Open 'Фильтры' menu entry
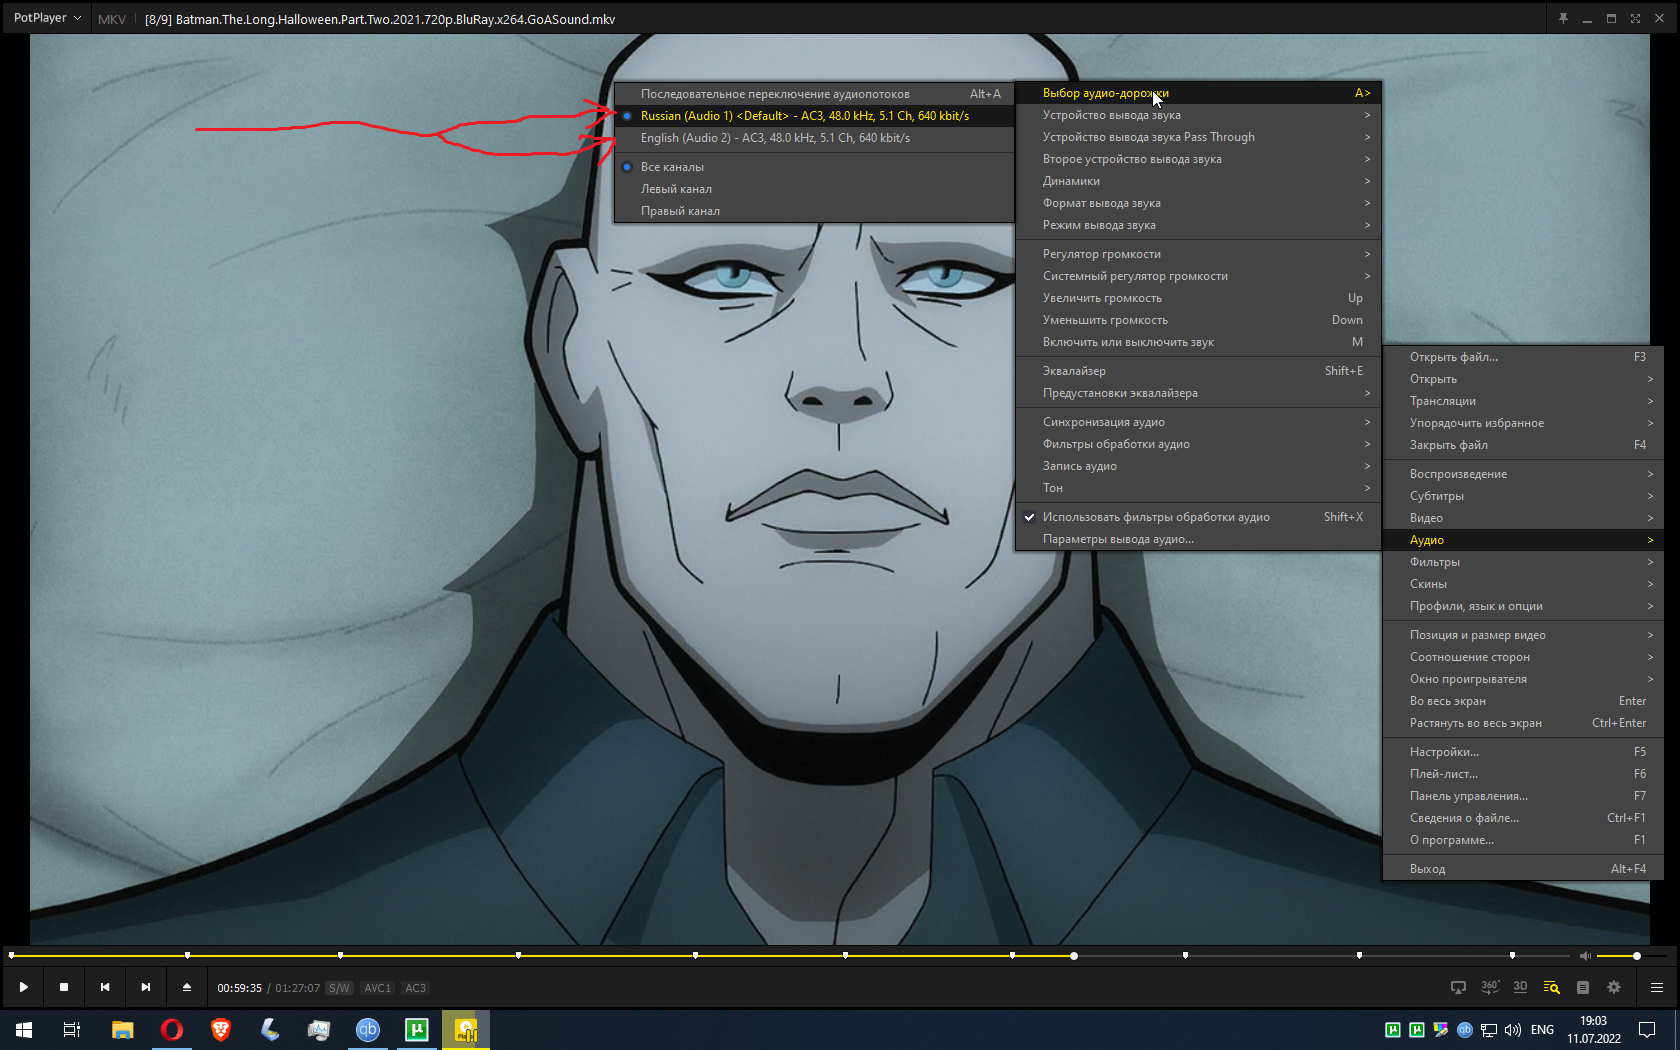The height and width of the screenshot is (1050, 1680). pyautogui.click(x=1522, y=562)
